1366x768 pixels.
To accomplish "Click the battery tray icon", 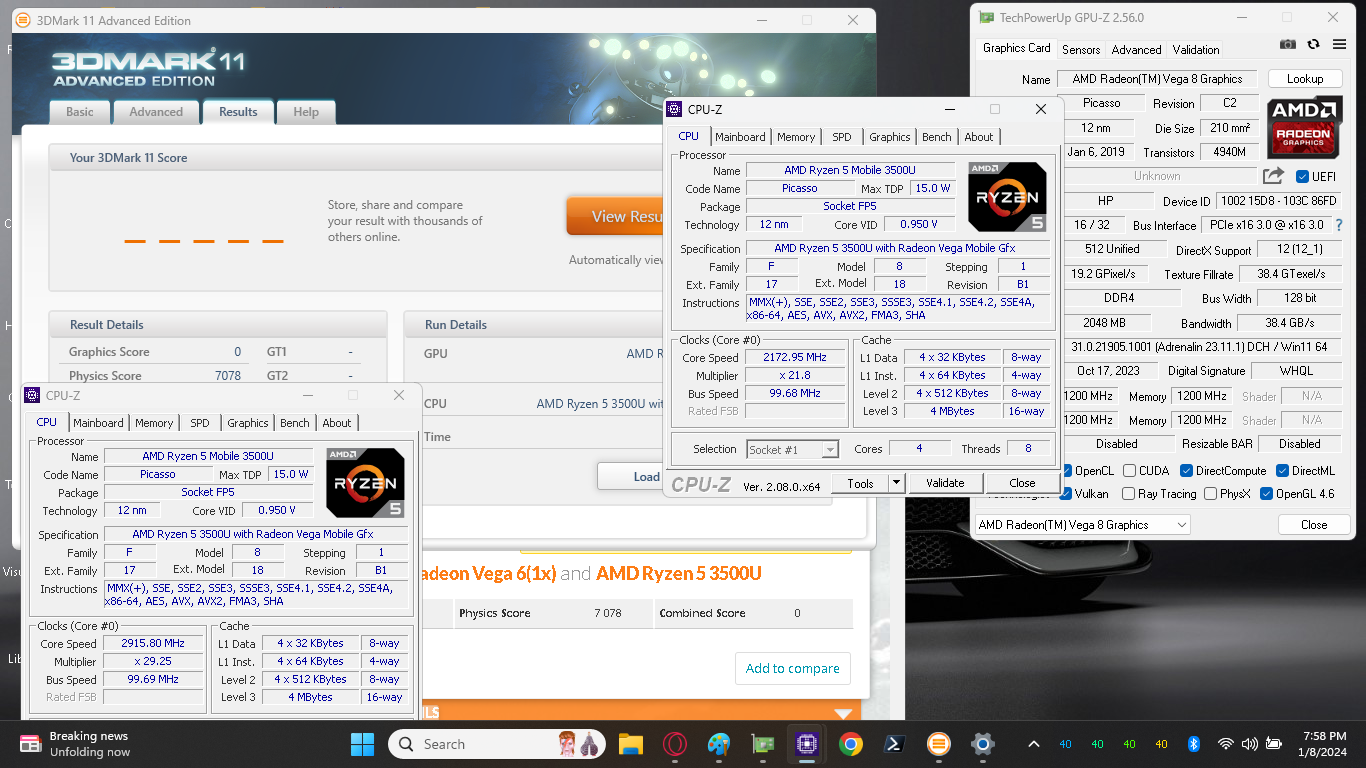I will point(1274,744).
